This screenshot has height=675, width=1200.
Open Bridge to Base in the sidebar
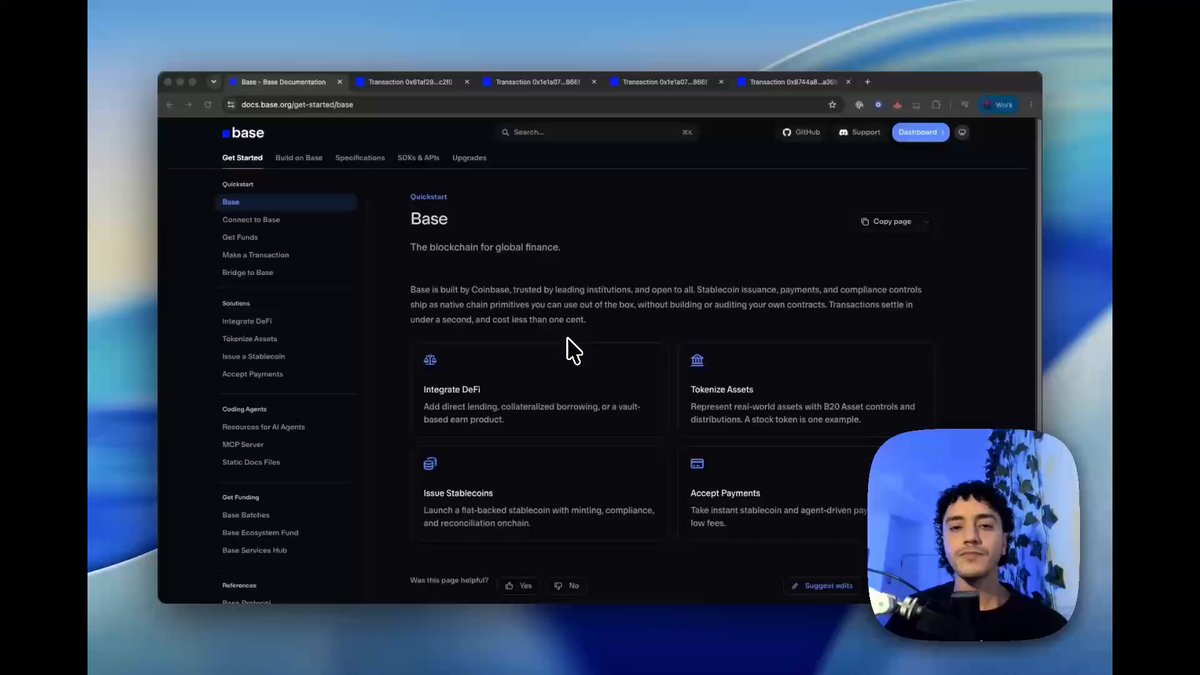click(248, 272)
